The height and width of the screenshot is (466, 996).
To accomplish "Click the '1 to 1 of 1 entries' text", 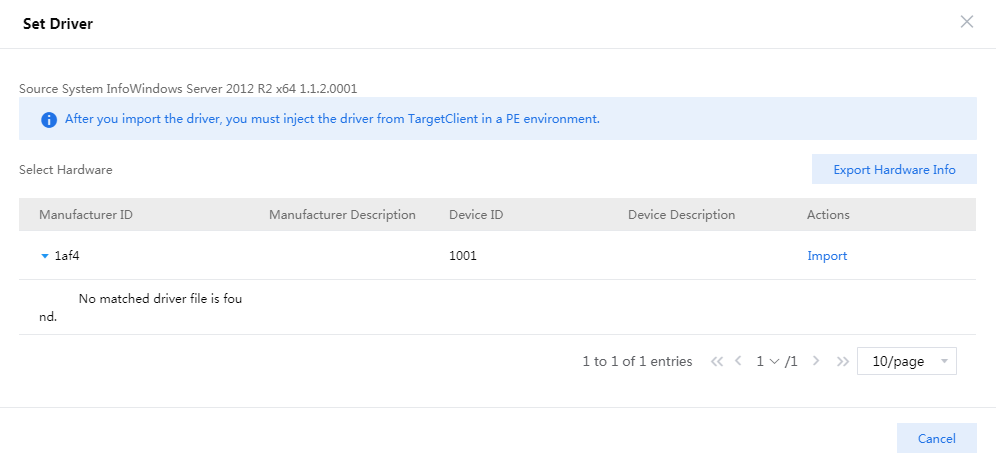I will pos(637,361).
